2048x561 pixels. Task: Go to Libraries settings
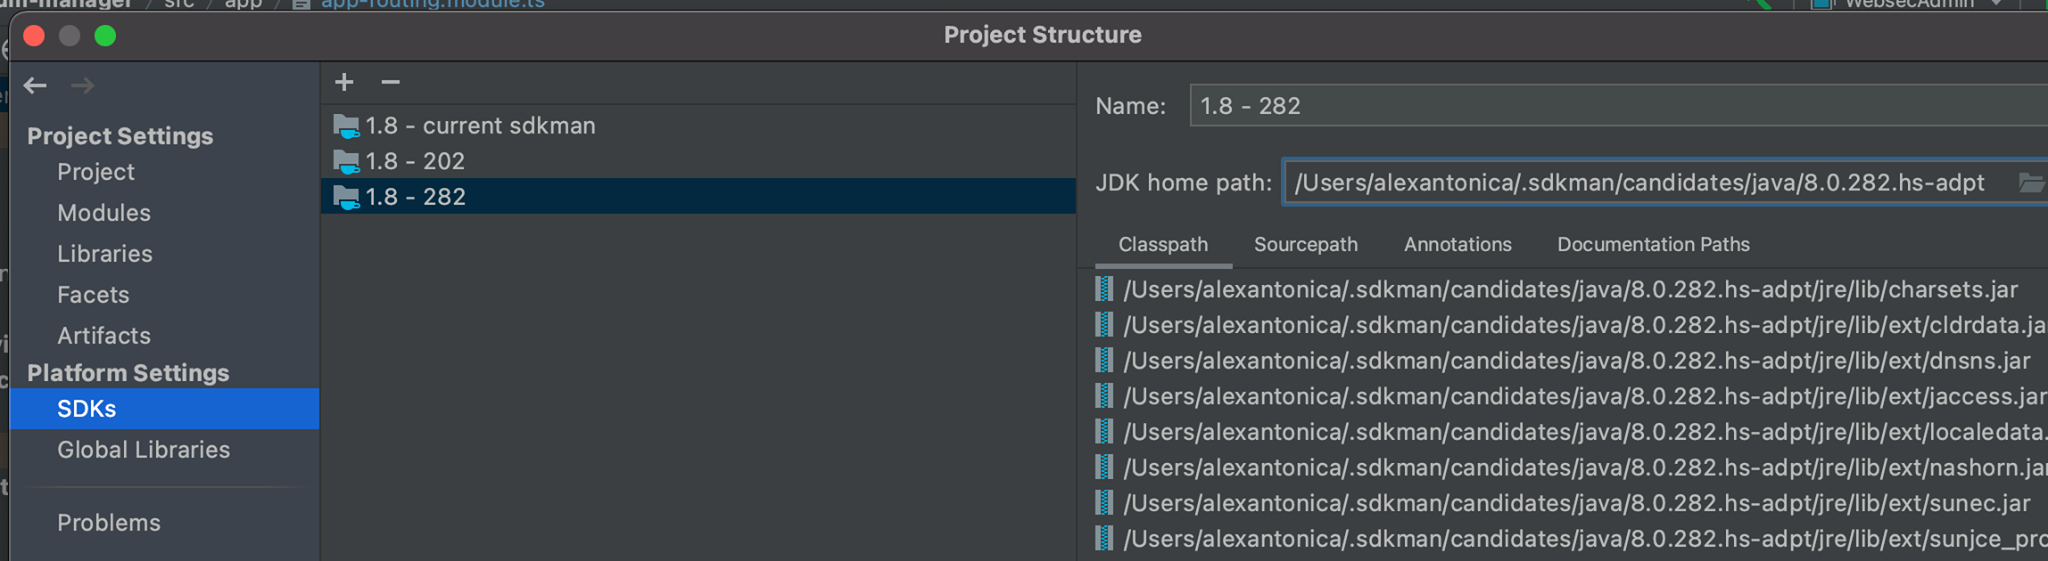[x=105, y=254]
